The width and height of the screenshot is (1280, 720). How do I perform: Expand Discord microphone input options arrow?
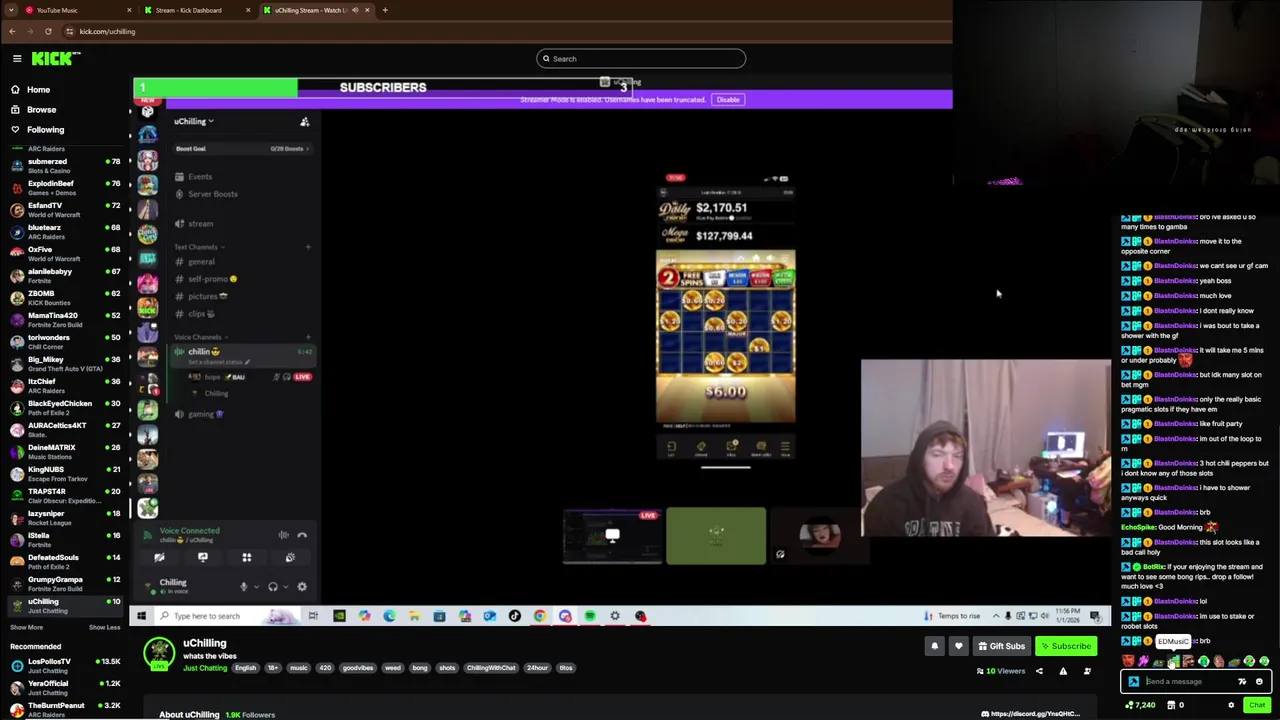256,587
